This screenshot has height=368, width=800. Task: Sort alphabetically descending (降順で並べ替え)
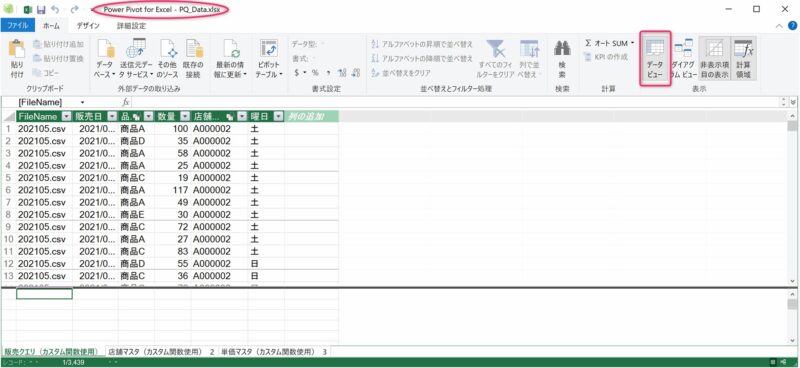click(x=422, y=59)
